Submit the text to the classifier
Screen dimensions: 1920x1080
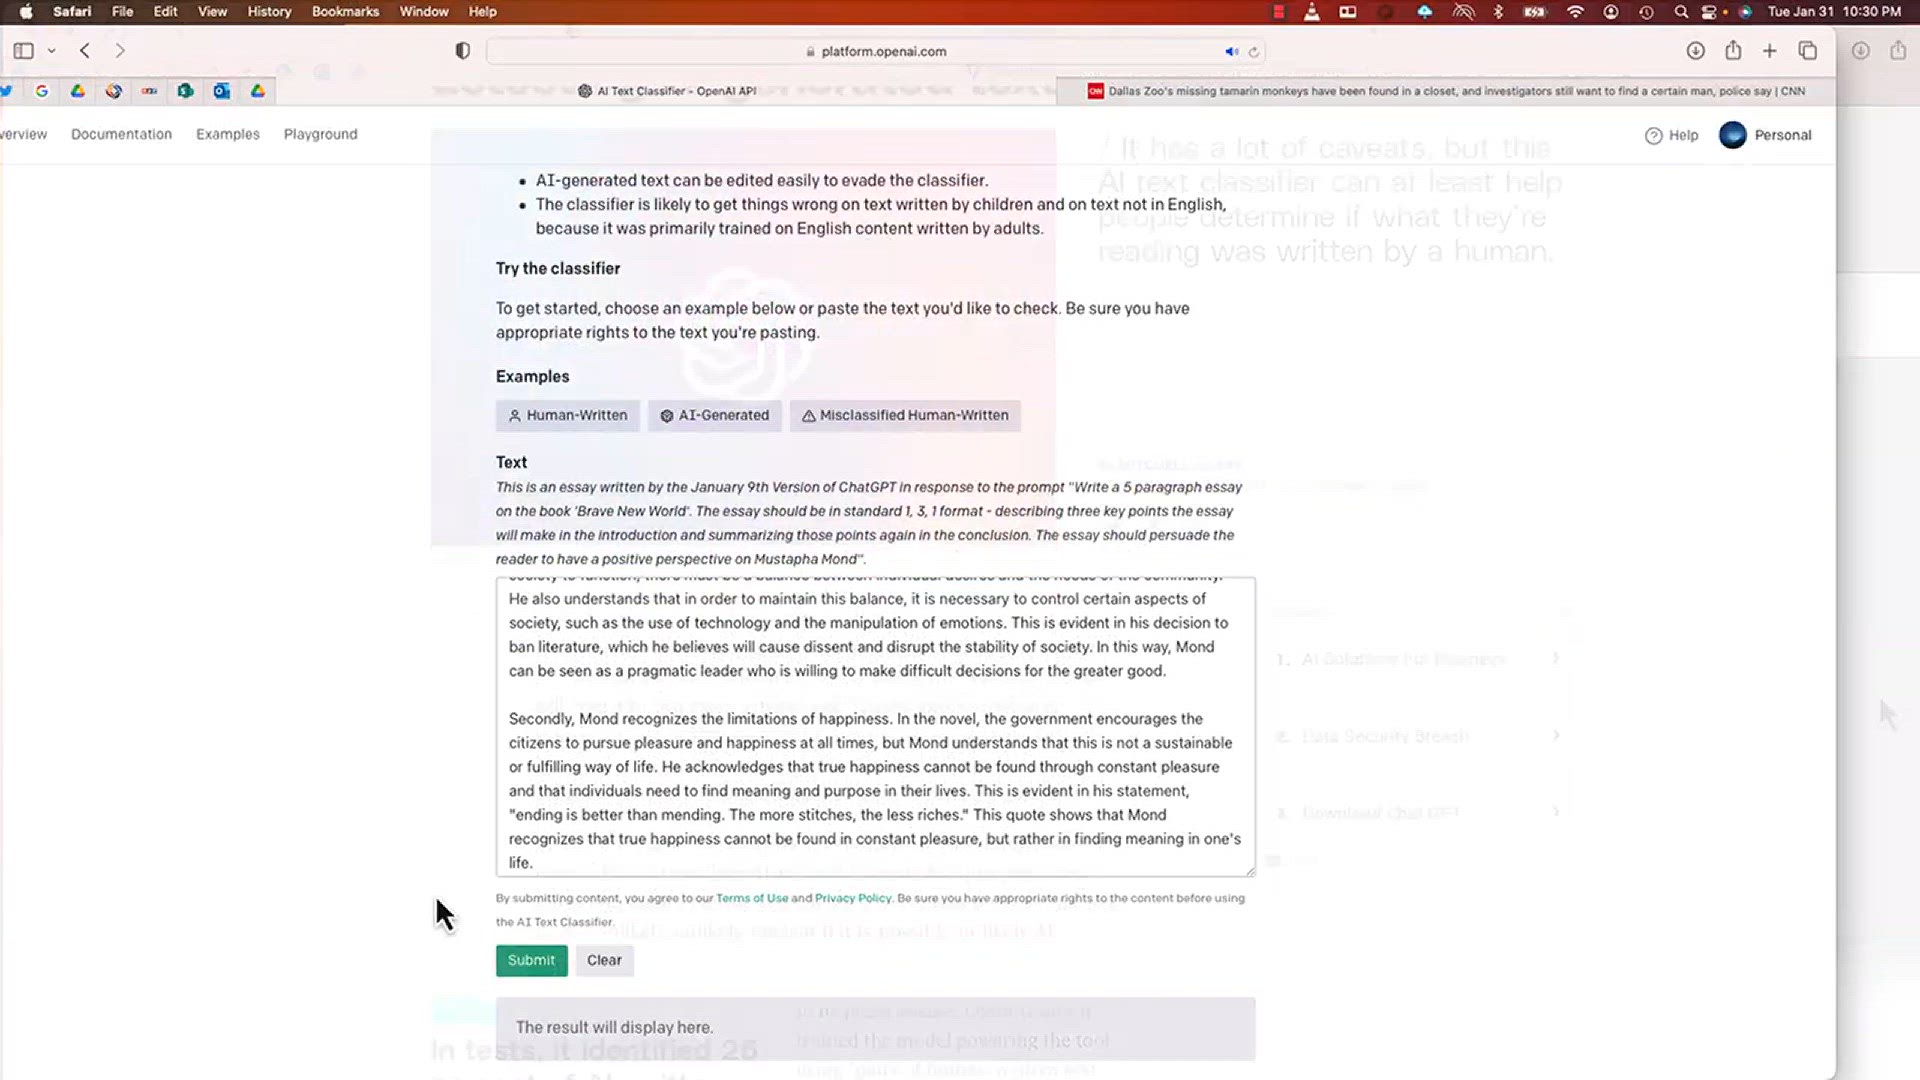pos(531,961)
